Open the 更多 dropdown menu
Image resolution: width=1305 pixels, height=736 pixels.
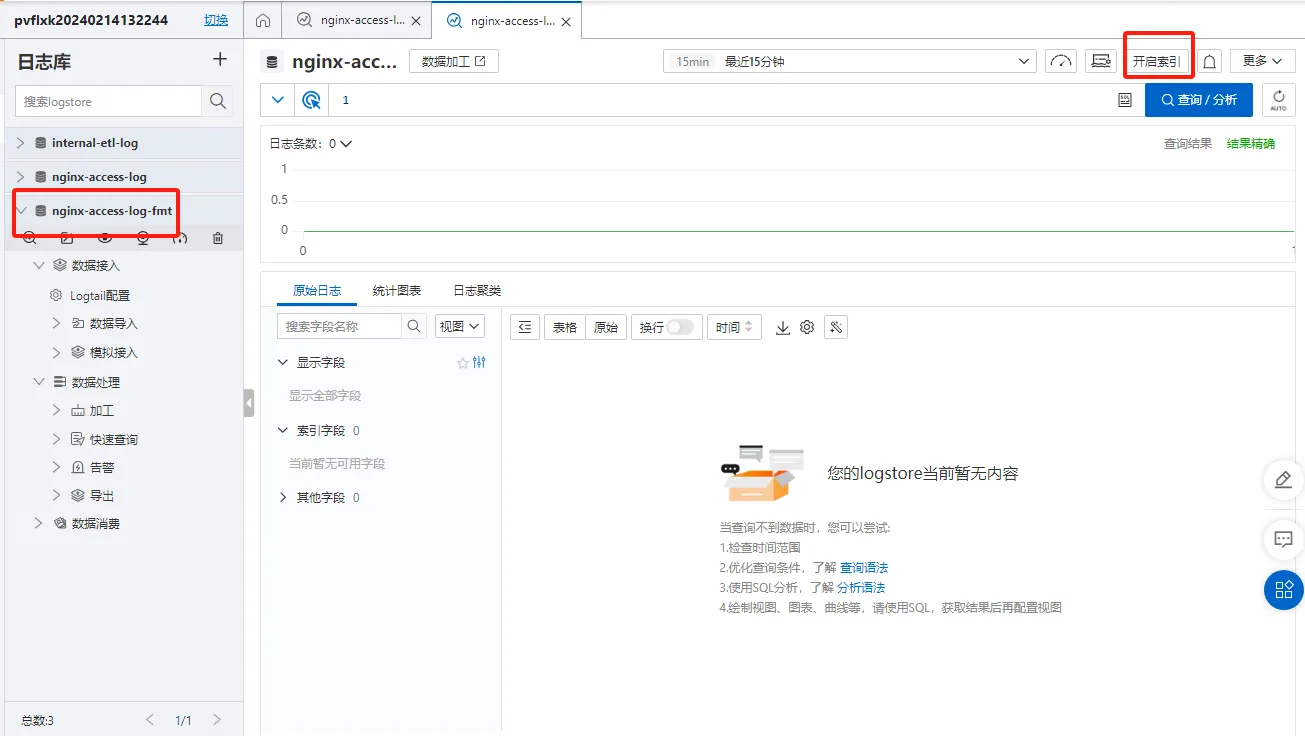click(1262, 61)
